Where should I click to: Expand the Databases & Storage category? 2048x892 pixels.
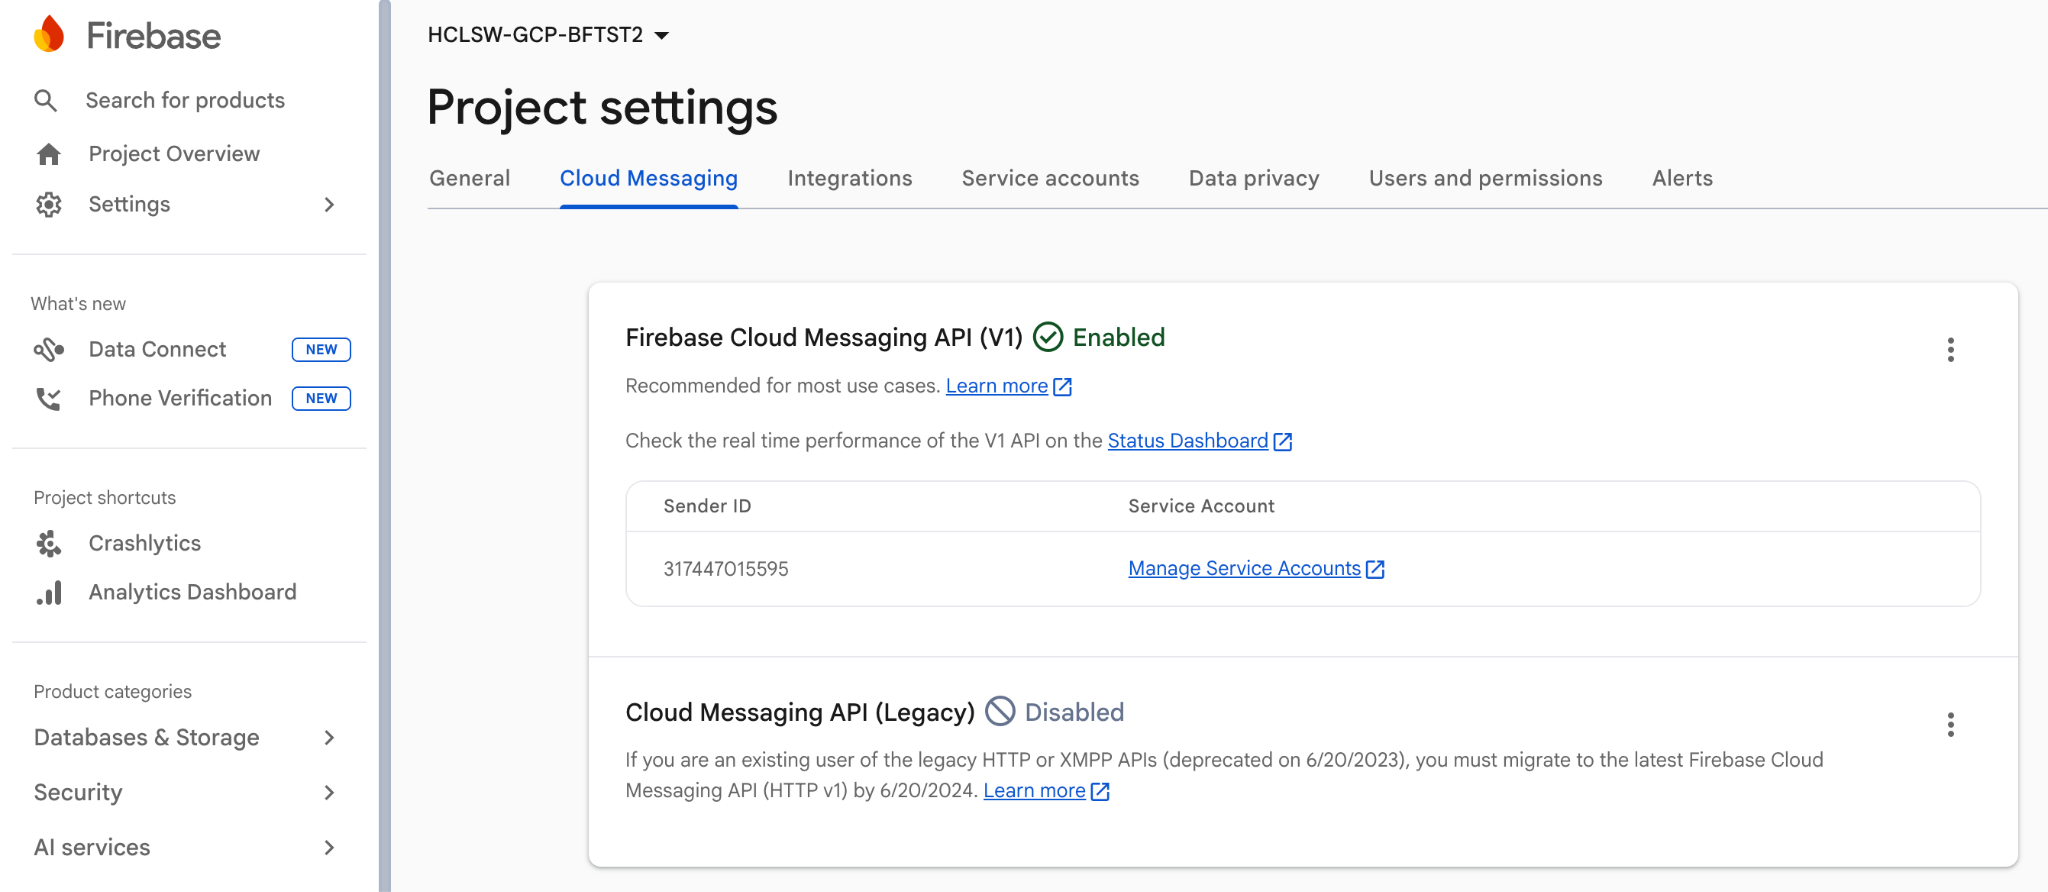coord(329,737)
